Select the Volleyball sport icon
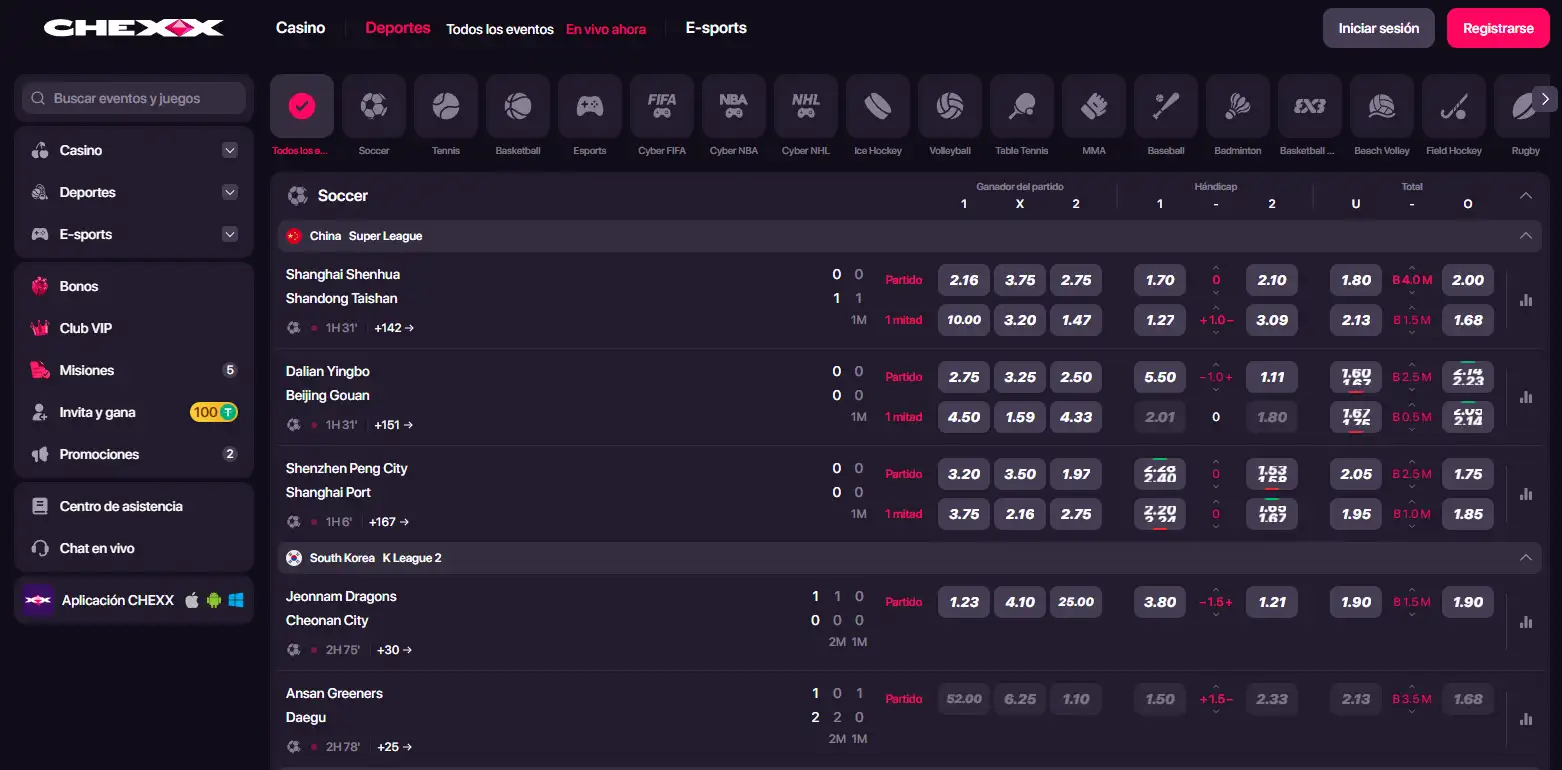The height and width of the screenshot is (770, 1562). click(950, 106)
